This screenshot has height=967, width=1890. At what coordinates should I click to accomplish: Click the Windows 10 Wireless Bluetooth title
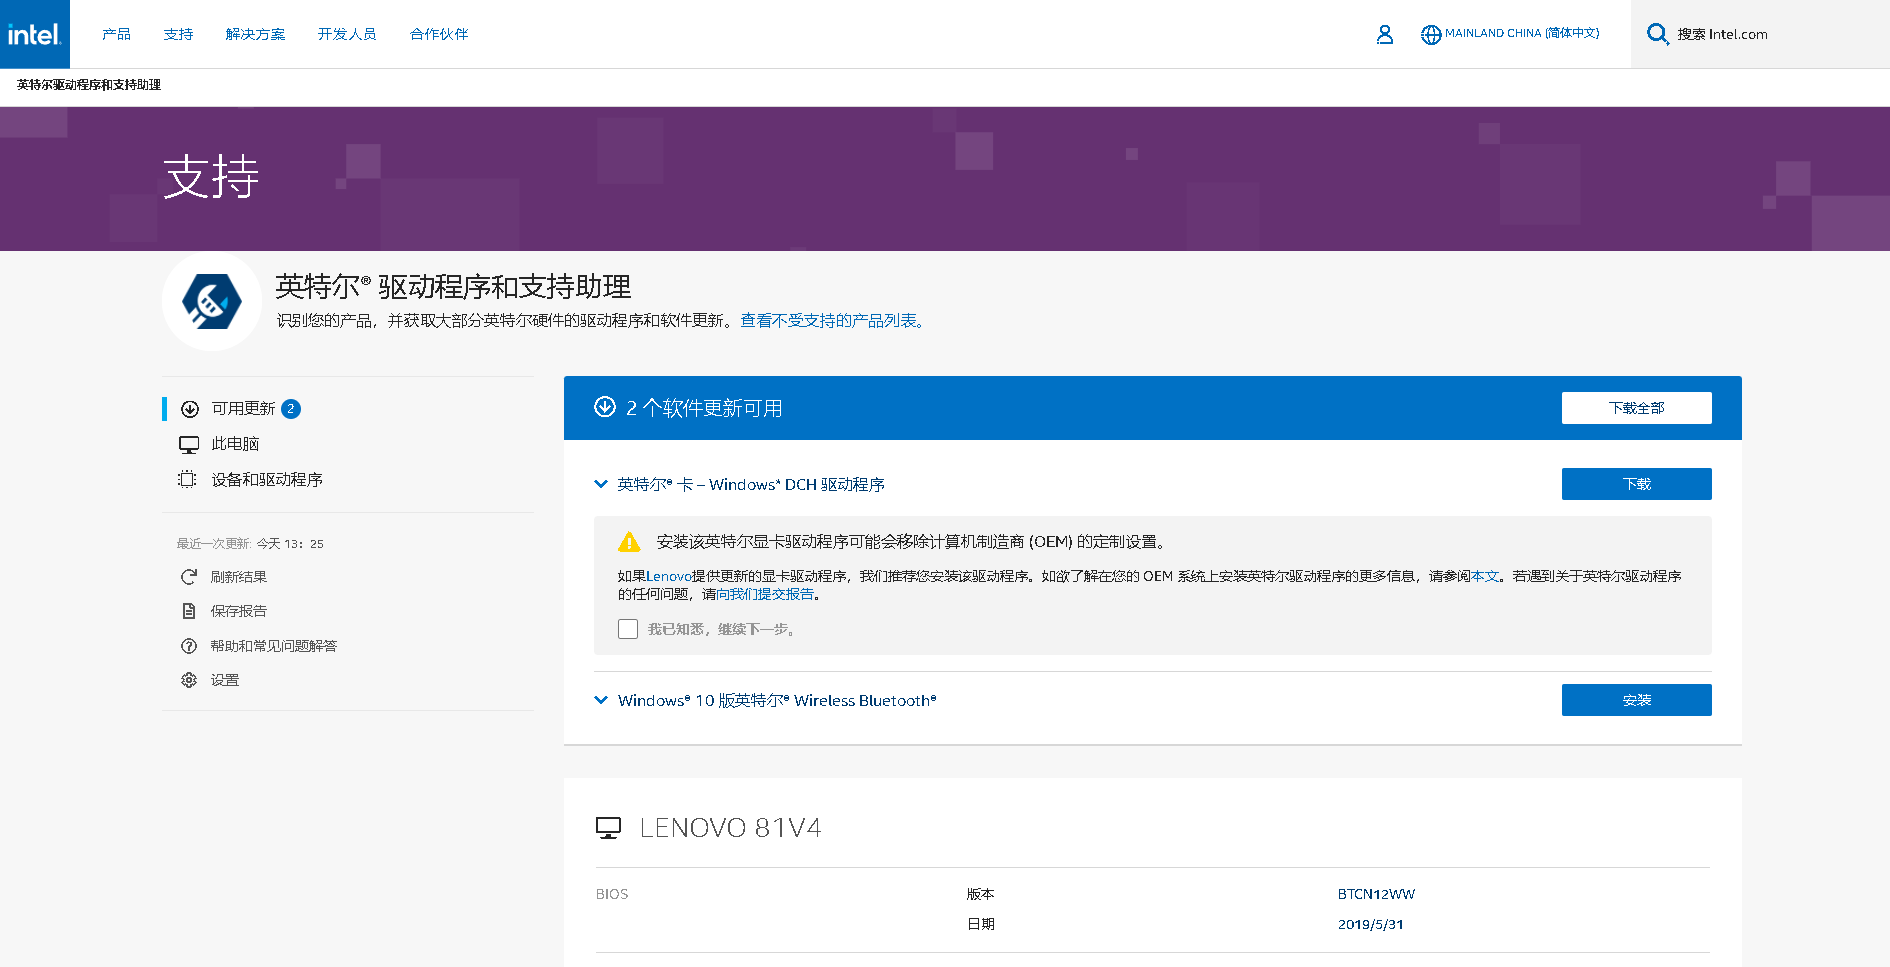[x=777, y=700]
